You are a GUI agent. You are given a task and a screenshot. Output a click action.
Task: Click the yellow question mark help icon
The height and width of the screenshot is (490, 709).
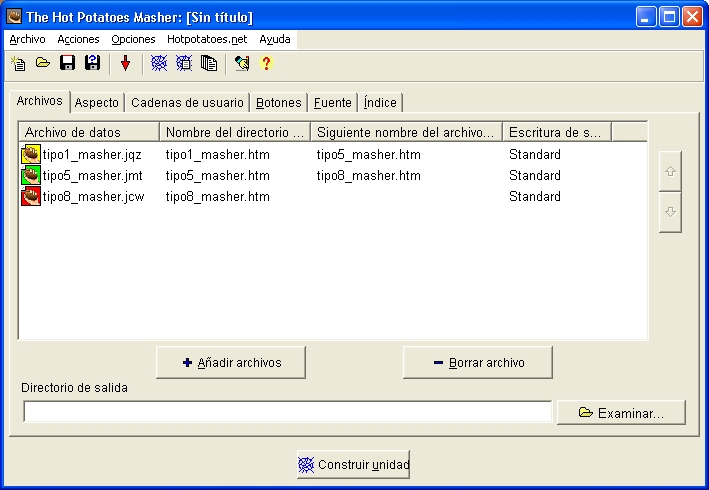266,64
